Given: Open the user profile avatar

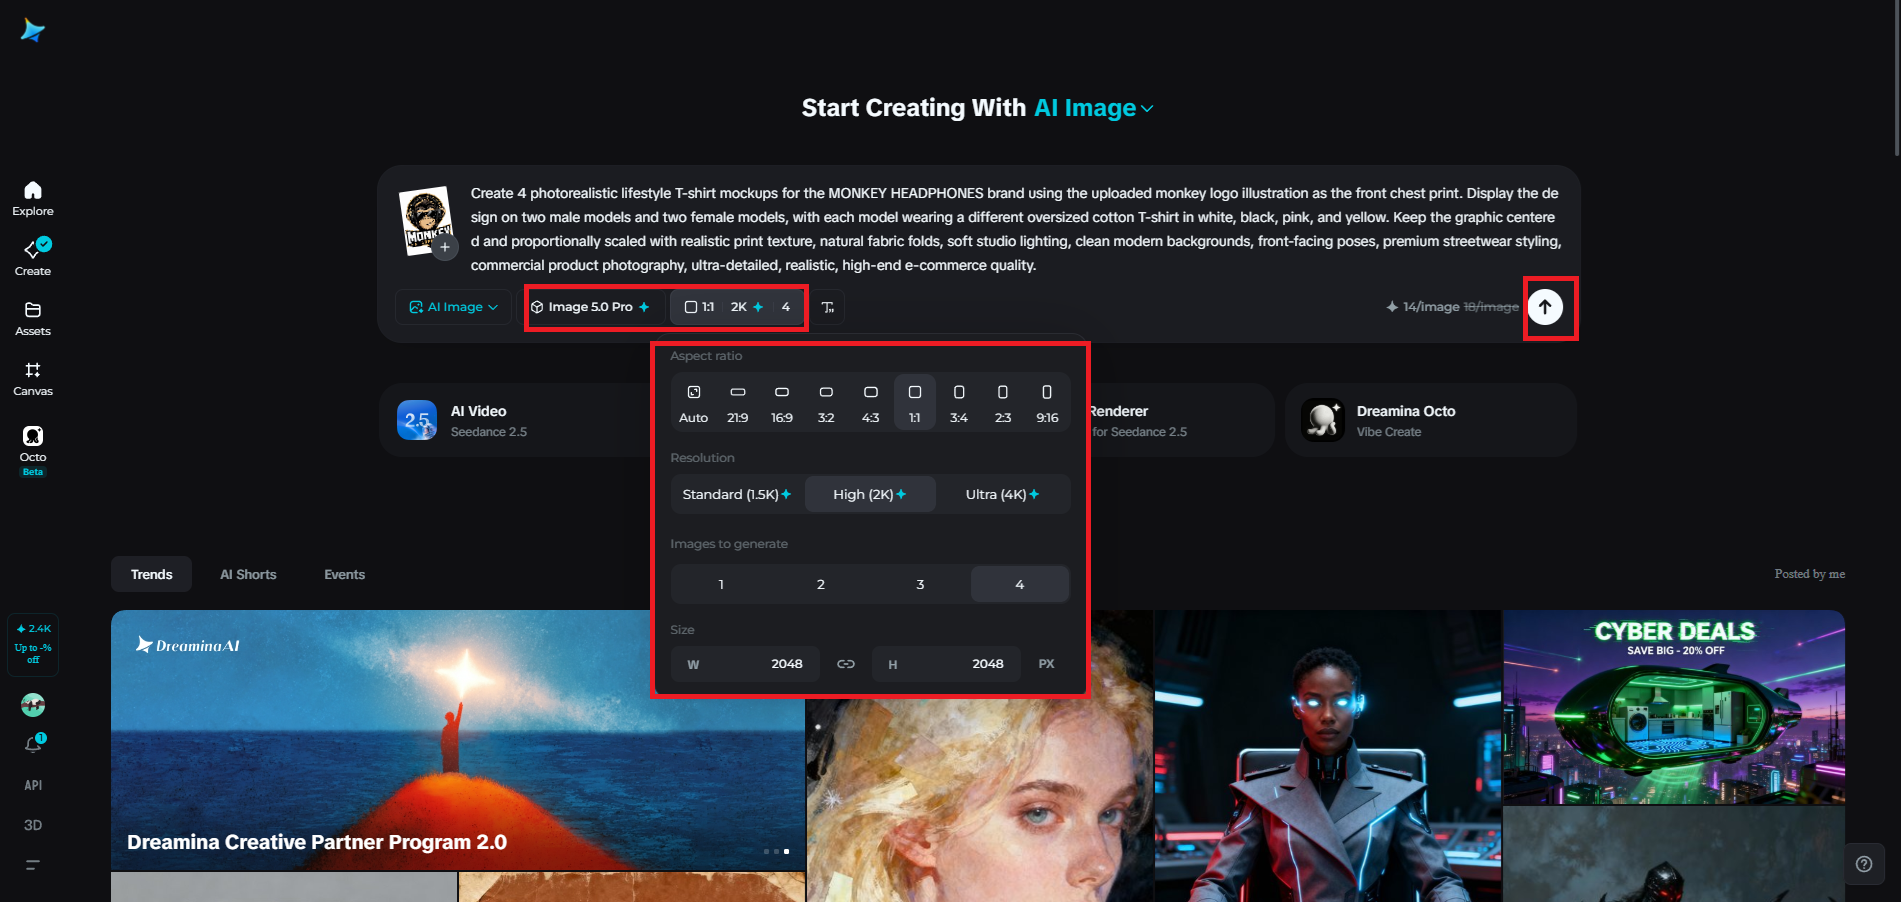Looking at the screenshot, I should click(x=33, y=705).
